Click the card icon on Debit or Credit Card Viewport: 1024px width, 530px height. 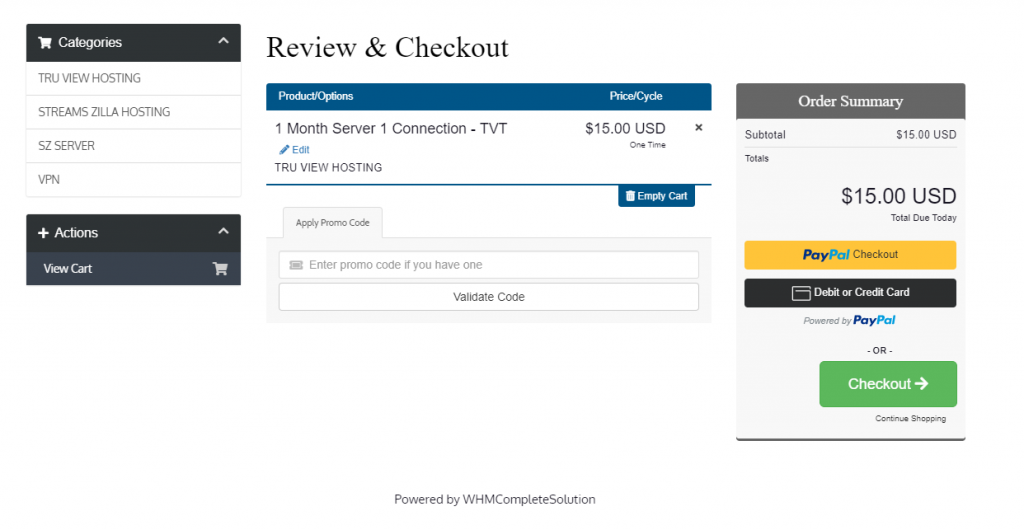(801, 293)
